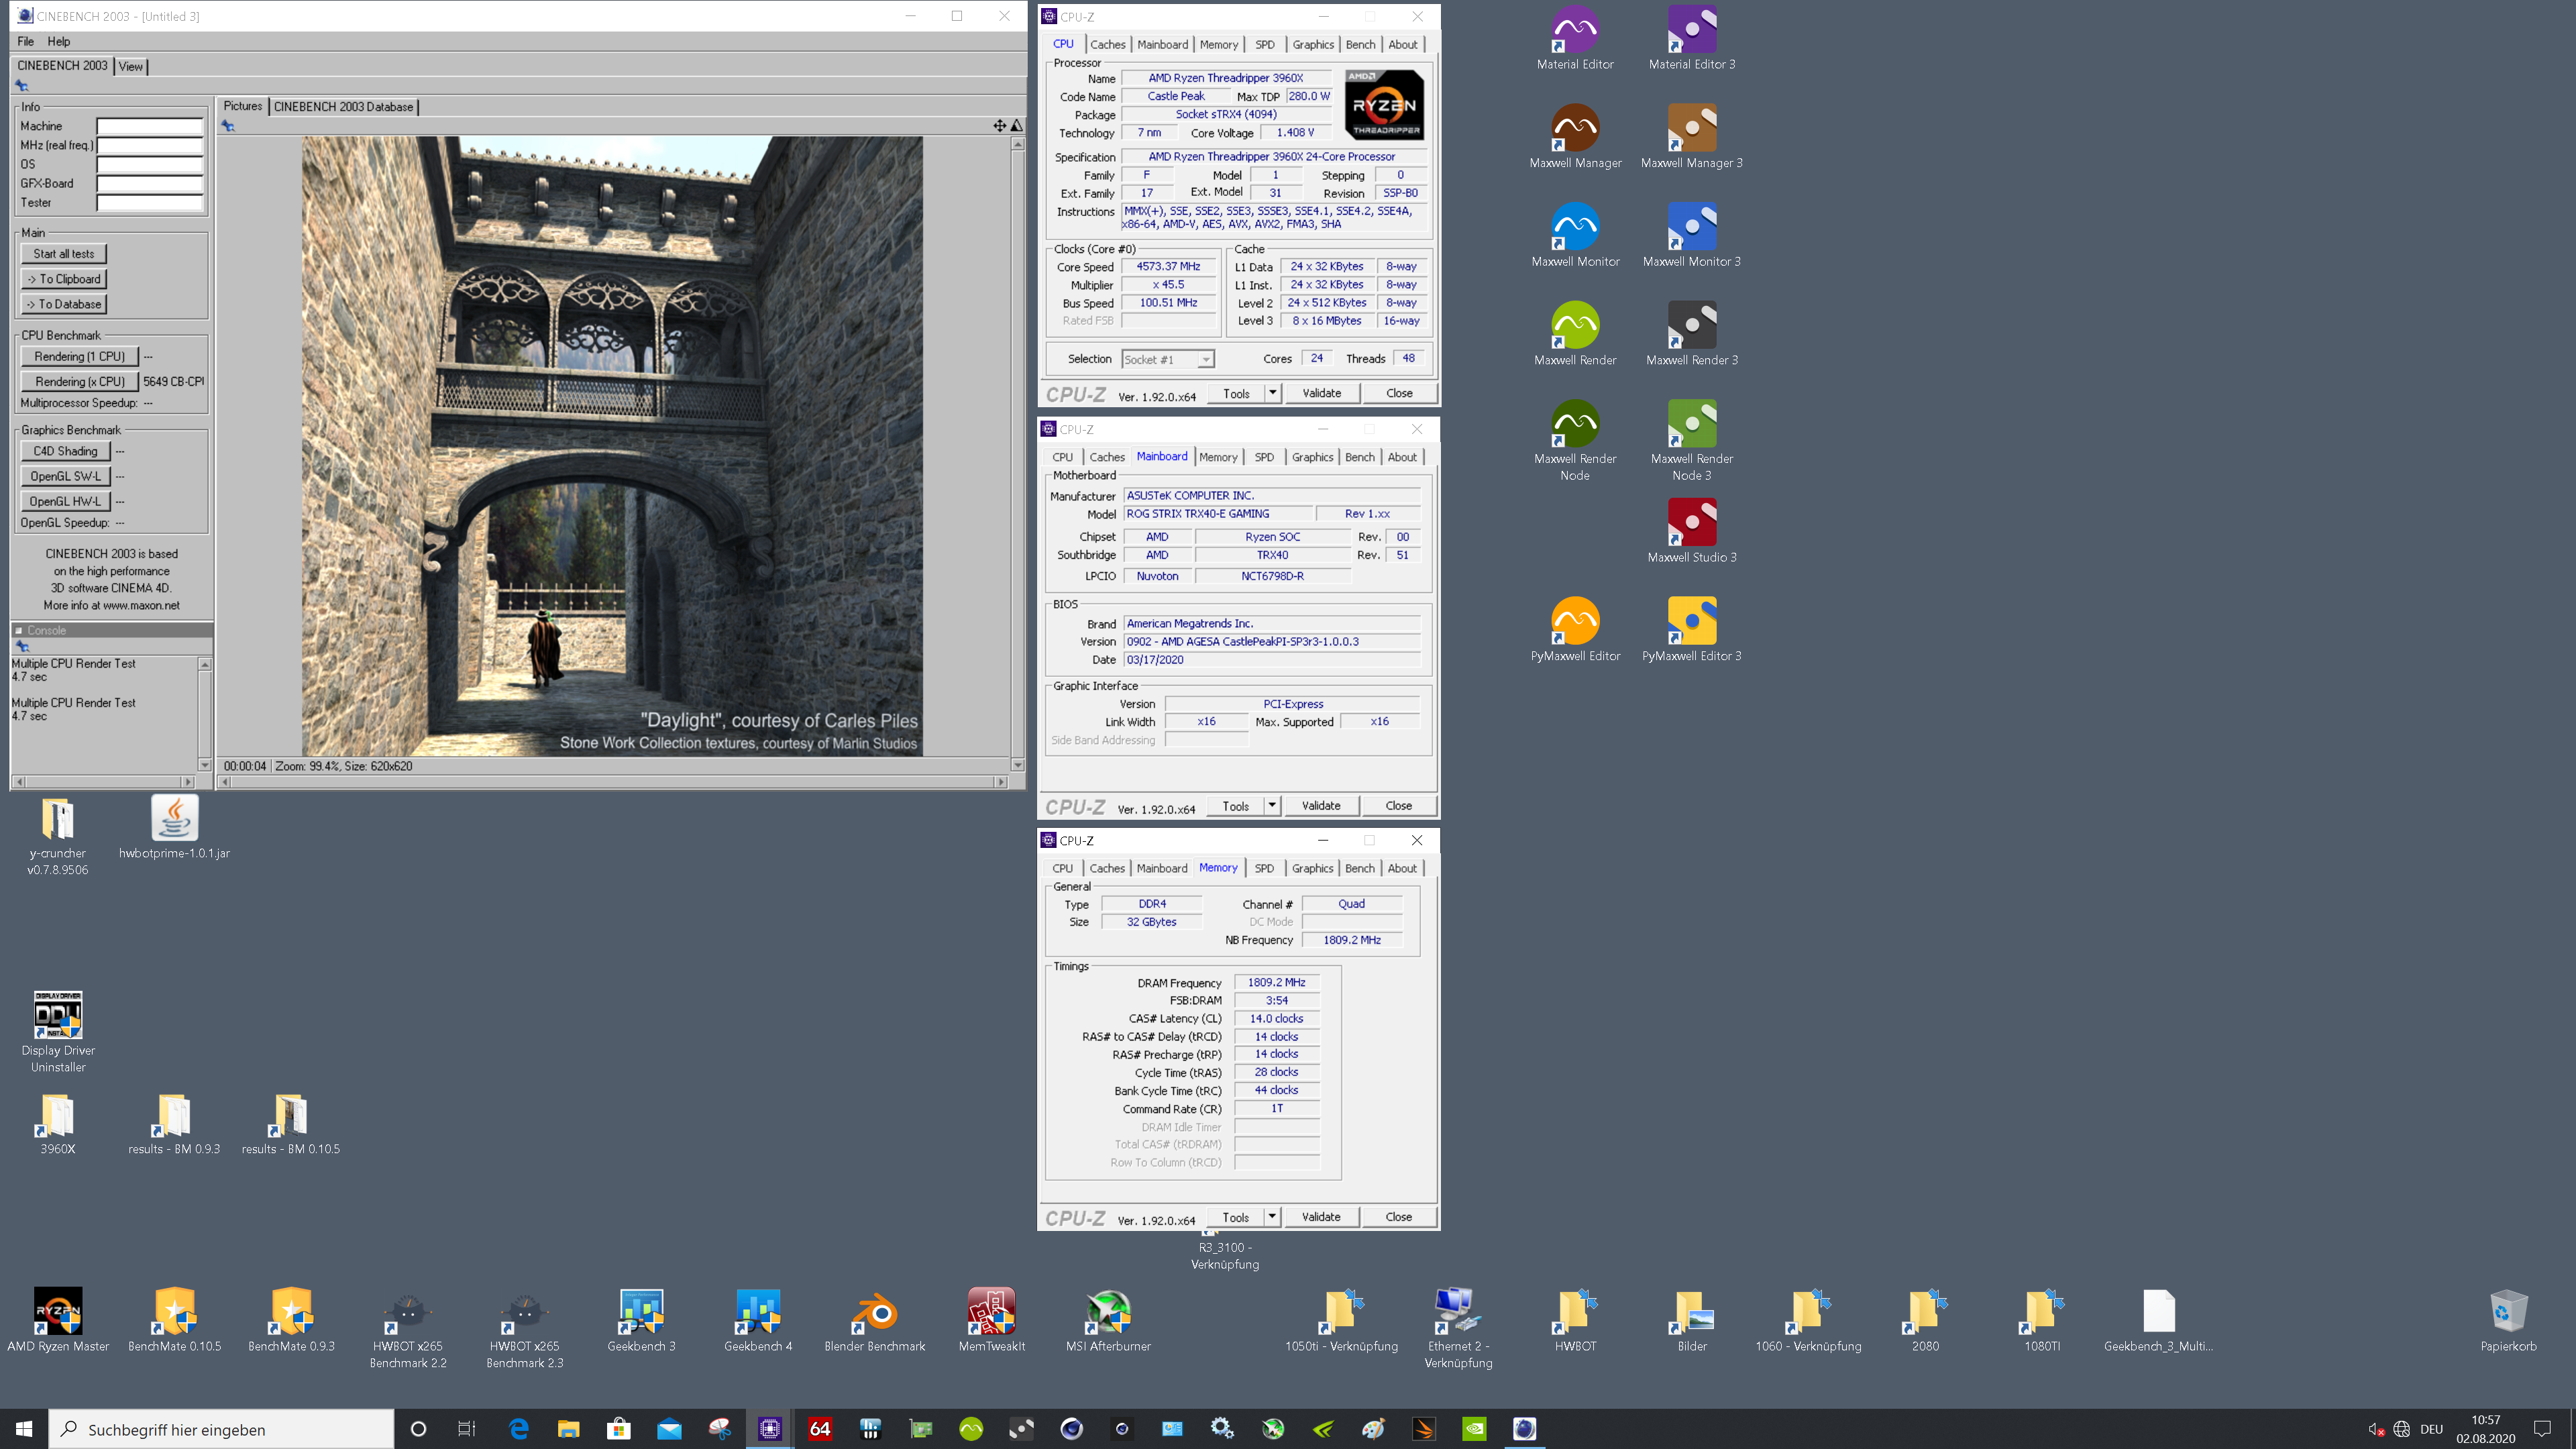The height and width of the screenshot is (1449, 2576).
Task: Open the File menu in CINEBENCH
Action: (x=26, y=41)
